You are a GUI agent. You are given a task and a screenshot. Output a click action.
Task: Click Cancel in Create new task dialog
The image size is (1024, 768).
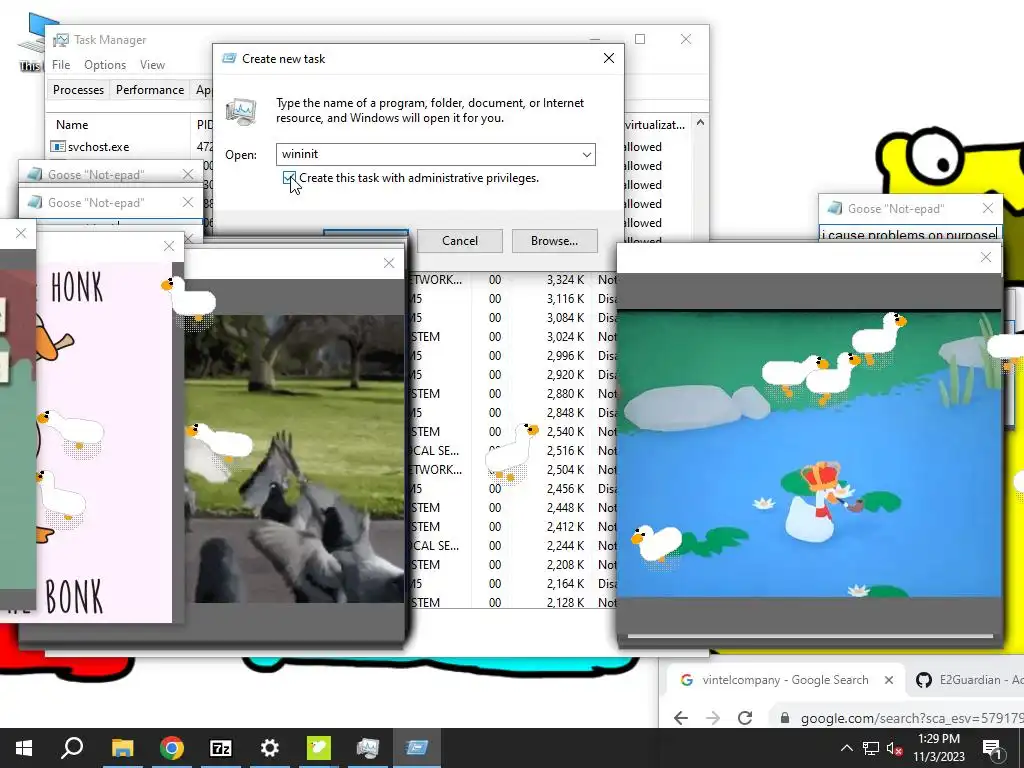[x=460, y=241]
